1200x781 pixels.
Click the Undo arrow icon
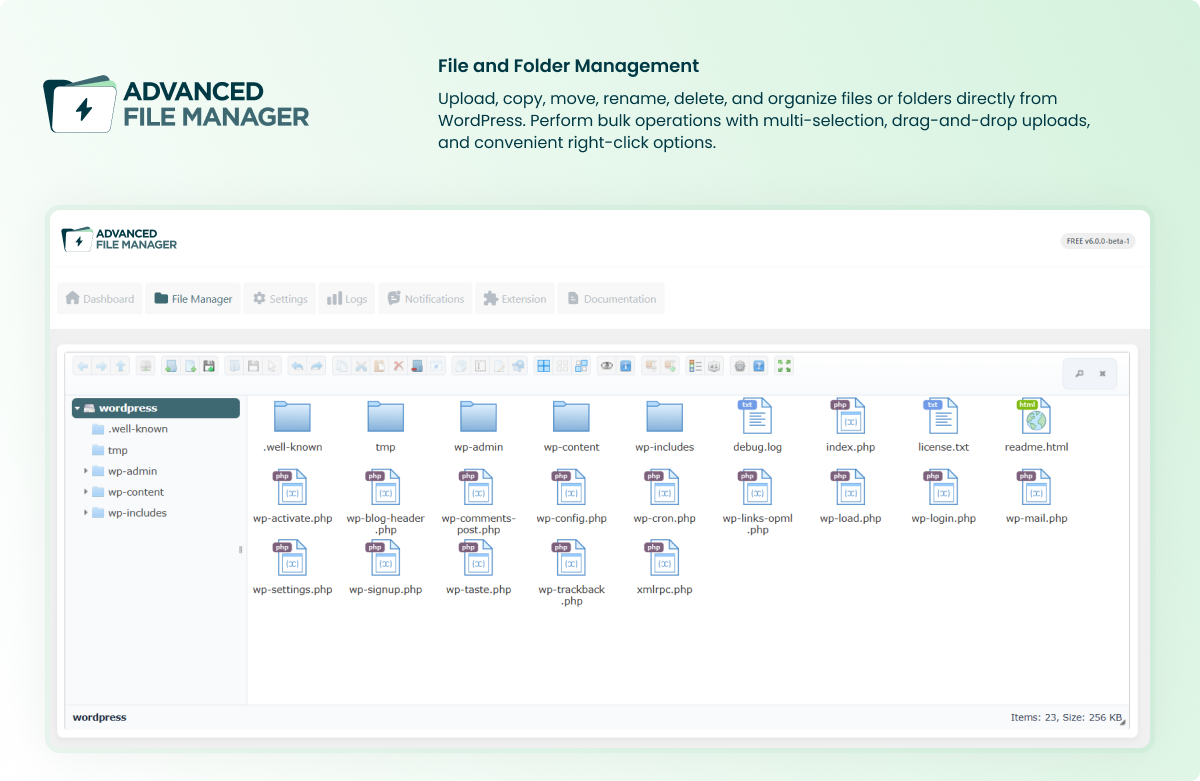pyautogui.click(x=297, y=367)
